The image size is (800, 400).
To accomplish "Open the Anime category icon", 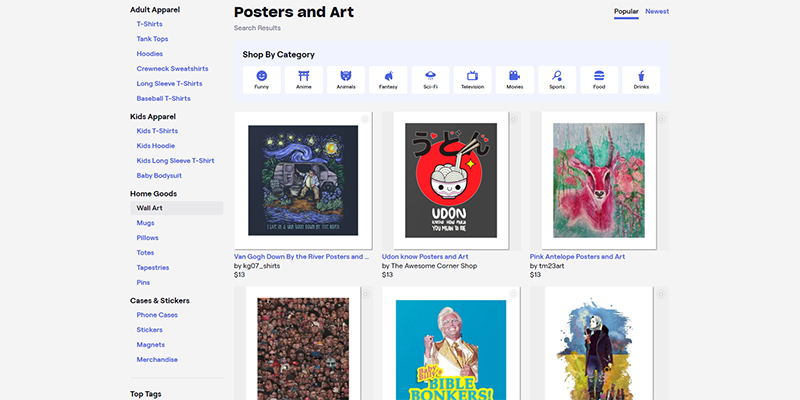I will pos(303,76).
